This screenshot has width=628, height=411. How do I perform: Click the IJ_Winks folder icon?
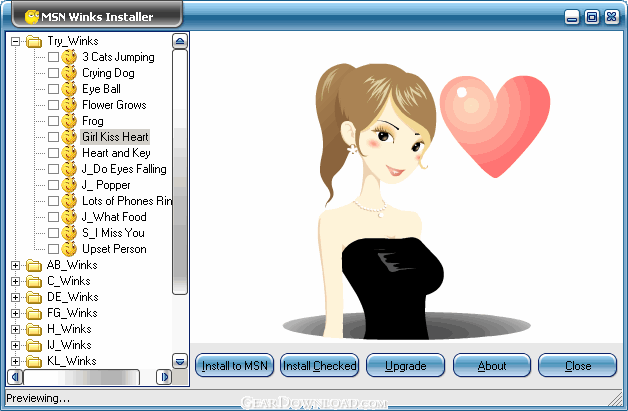pos(34,345)
